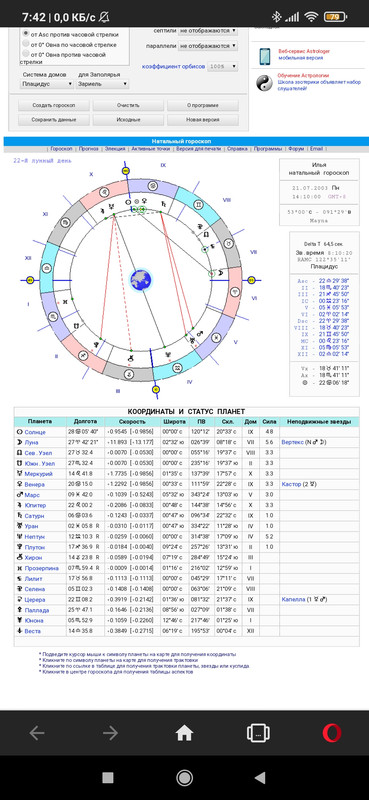Open the Обучение Астрологии link
Screen dimensions: 369x800
pos(304,76)
